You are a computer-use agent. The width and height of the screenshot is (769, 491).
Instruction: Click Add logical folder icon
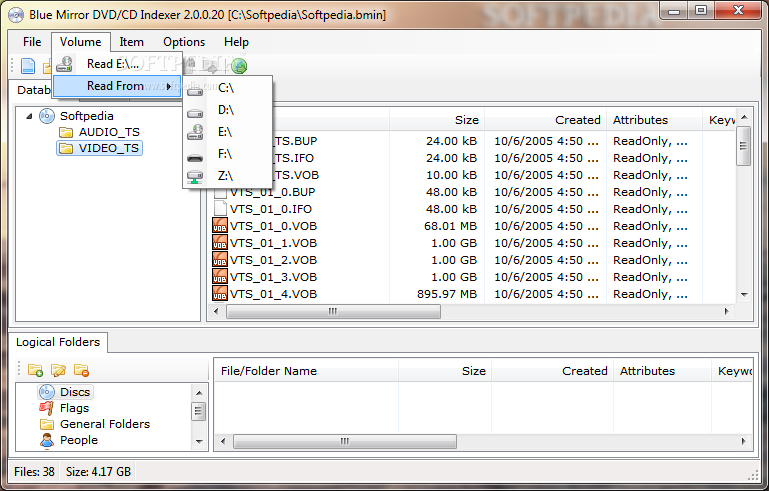point(35,370)
